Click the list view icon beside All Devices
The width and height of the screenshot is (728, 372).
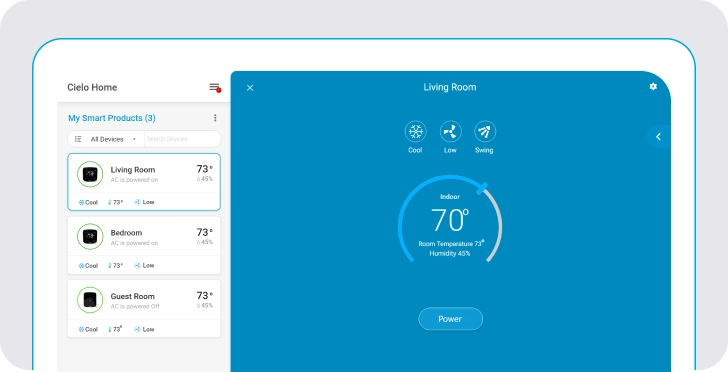pos(78,139)
